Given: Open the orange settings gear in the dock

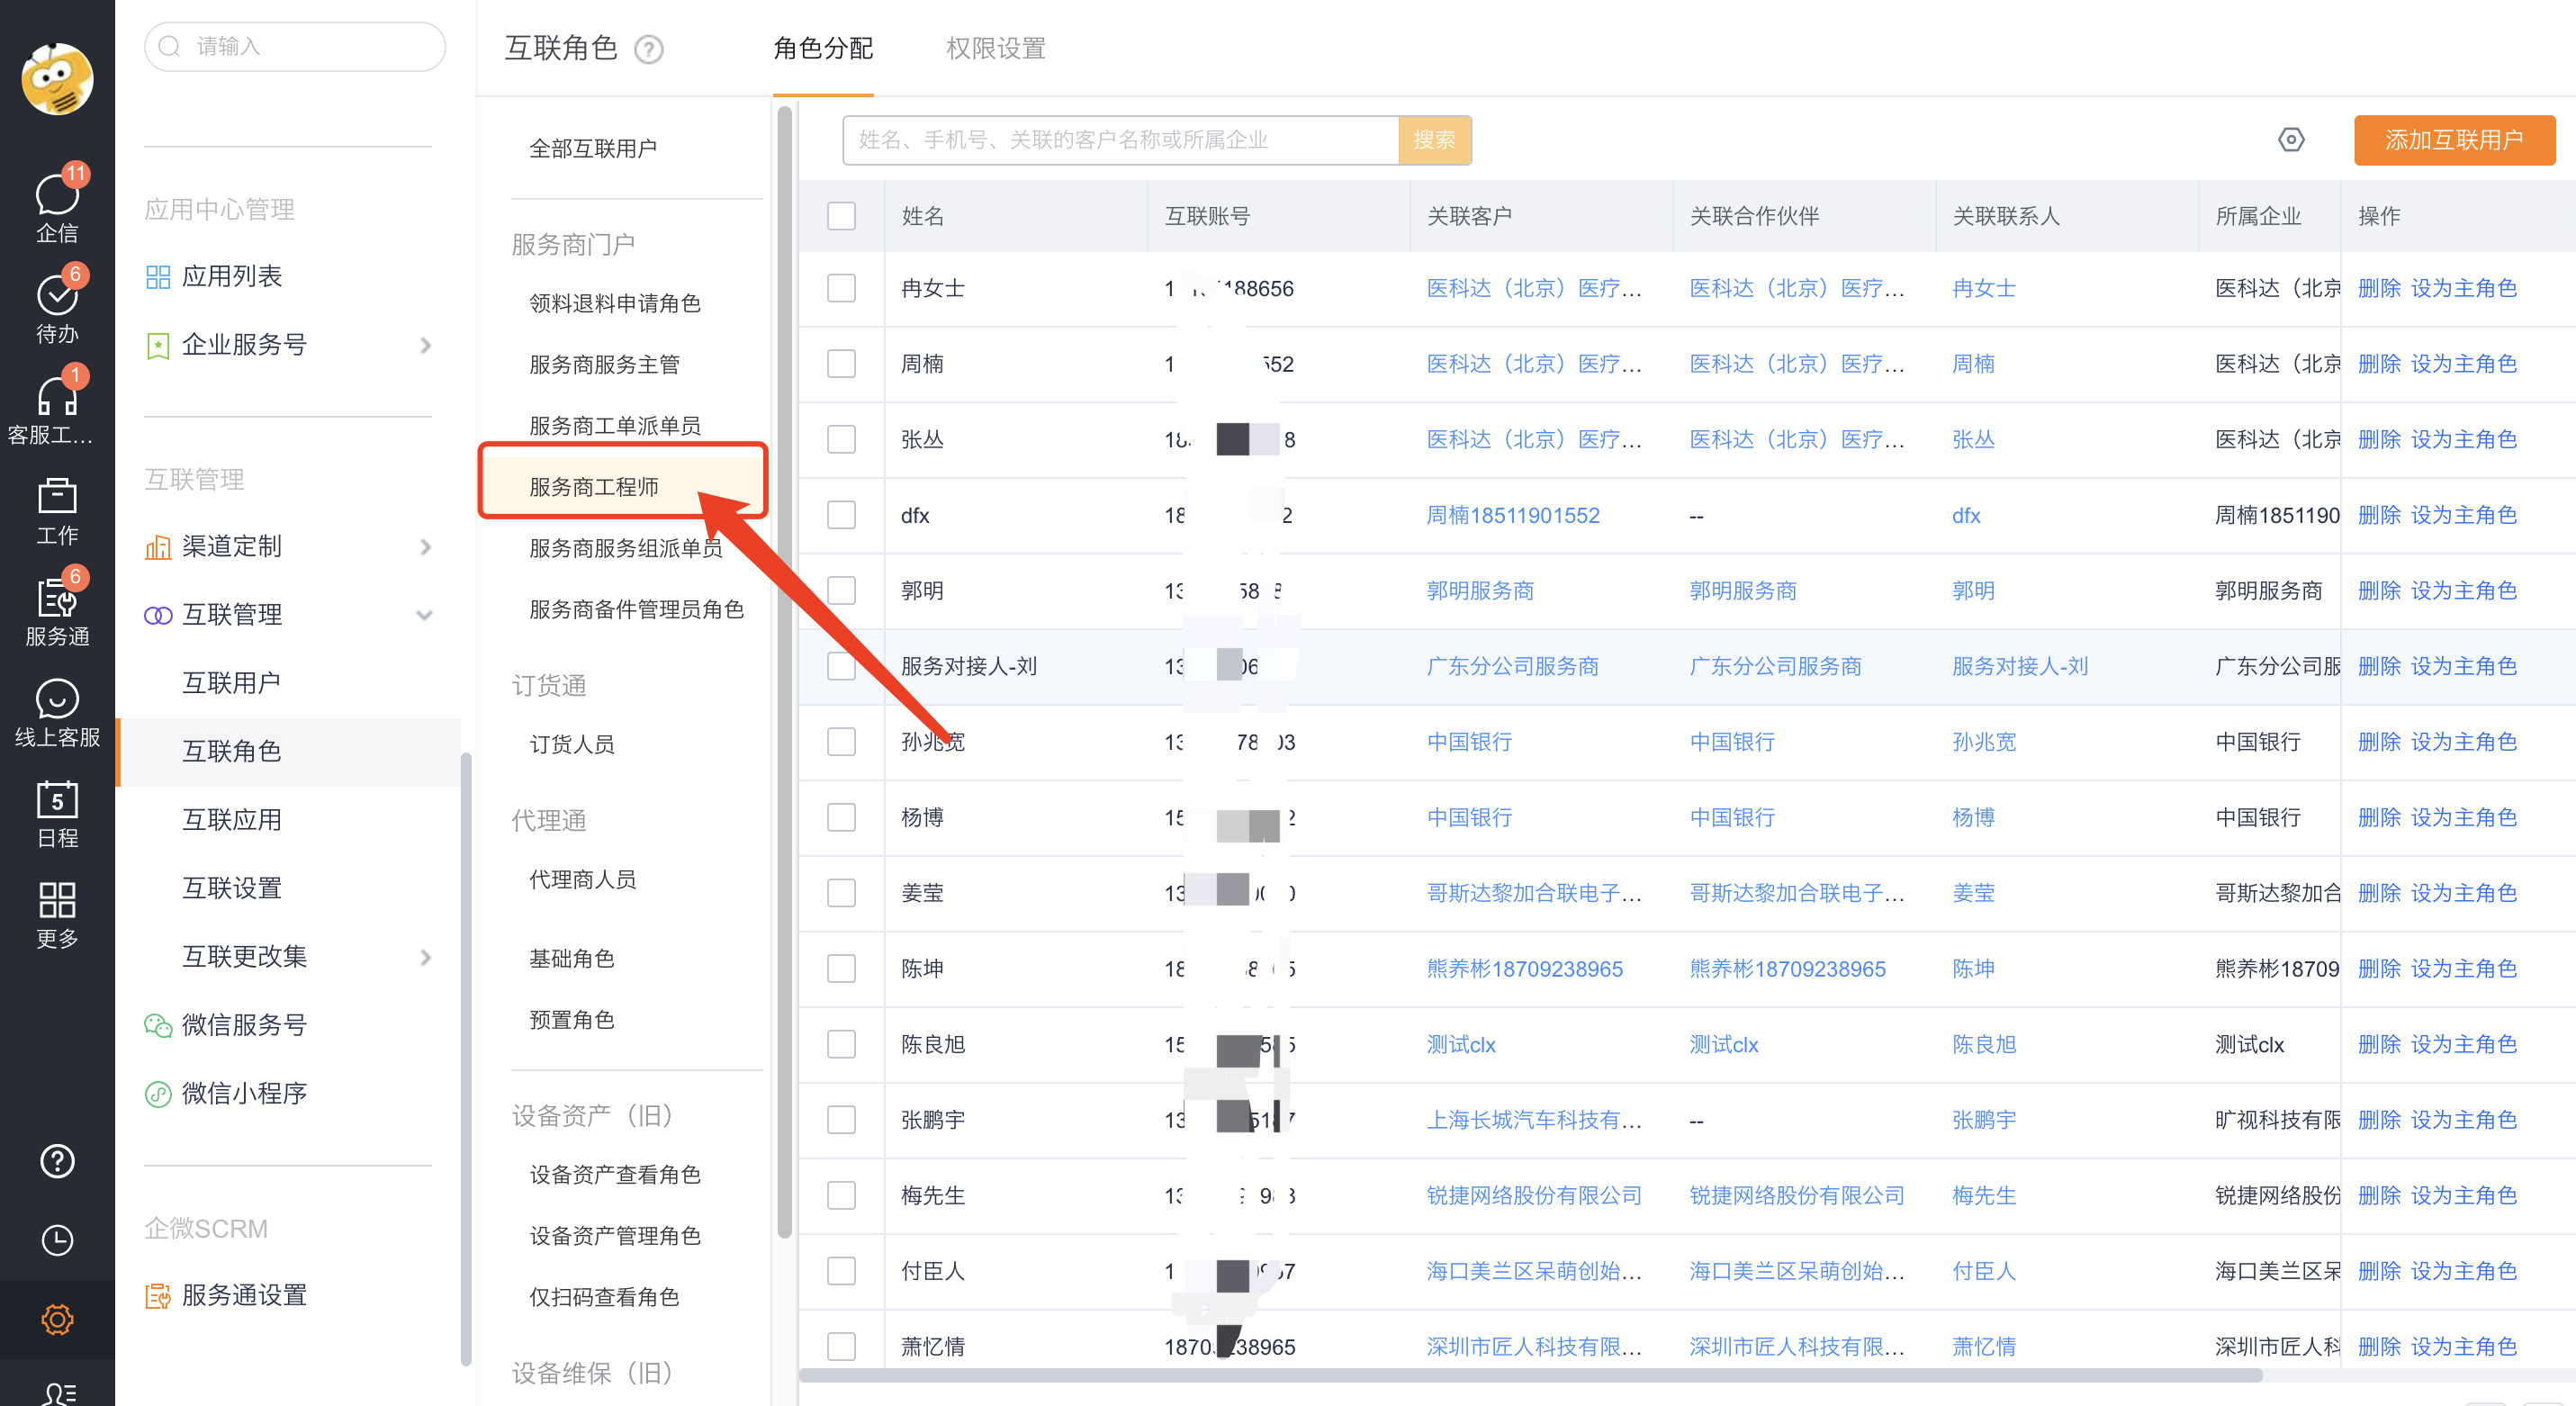Looking at the screenshot, I should click(57, 1320).
